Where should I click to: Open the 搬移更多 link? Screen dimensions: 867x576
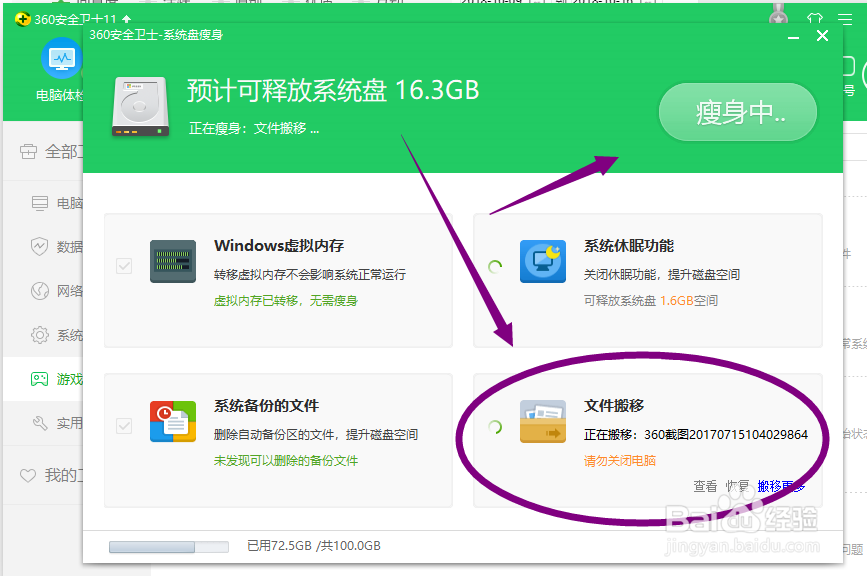pos(781,486)
